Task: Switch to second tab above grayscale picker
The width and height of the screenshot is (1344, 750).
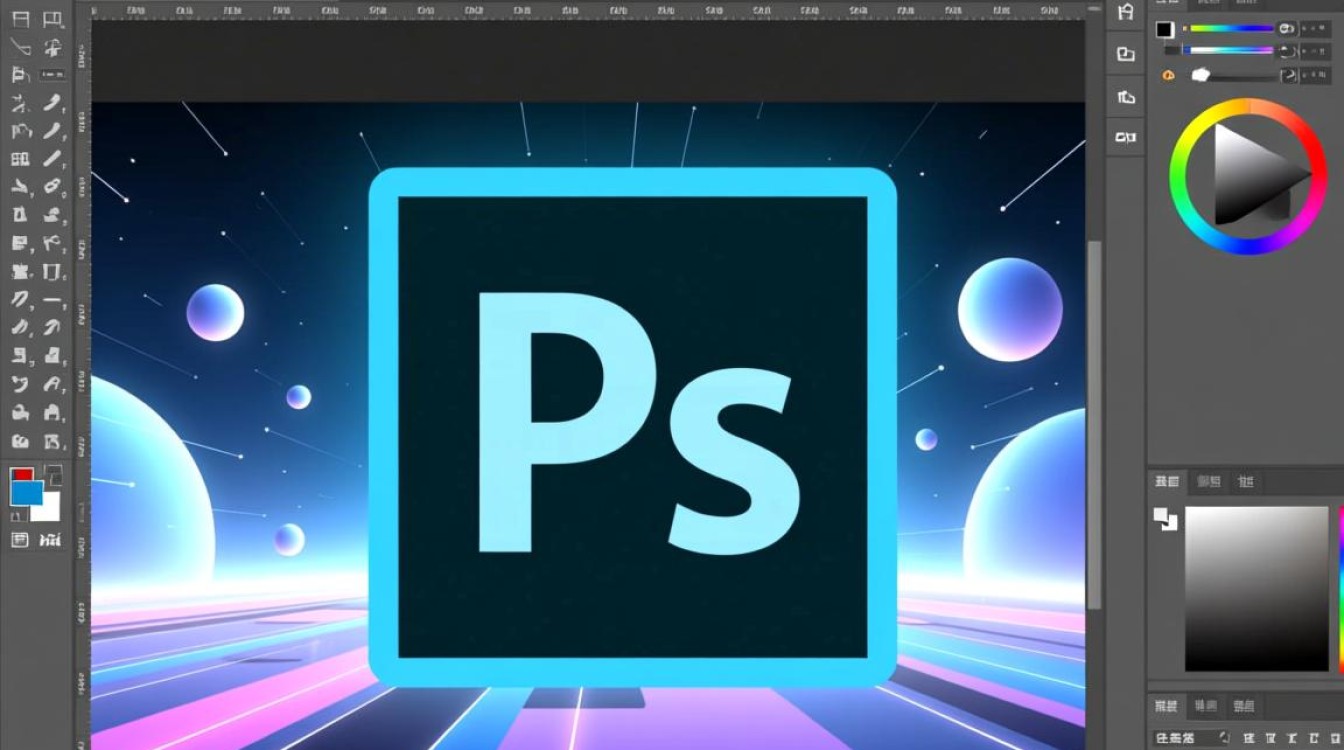Action: 1208,482
